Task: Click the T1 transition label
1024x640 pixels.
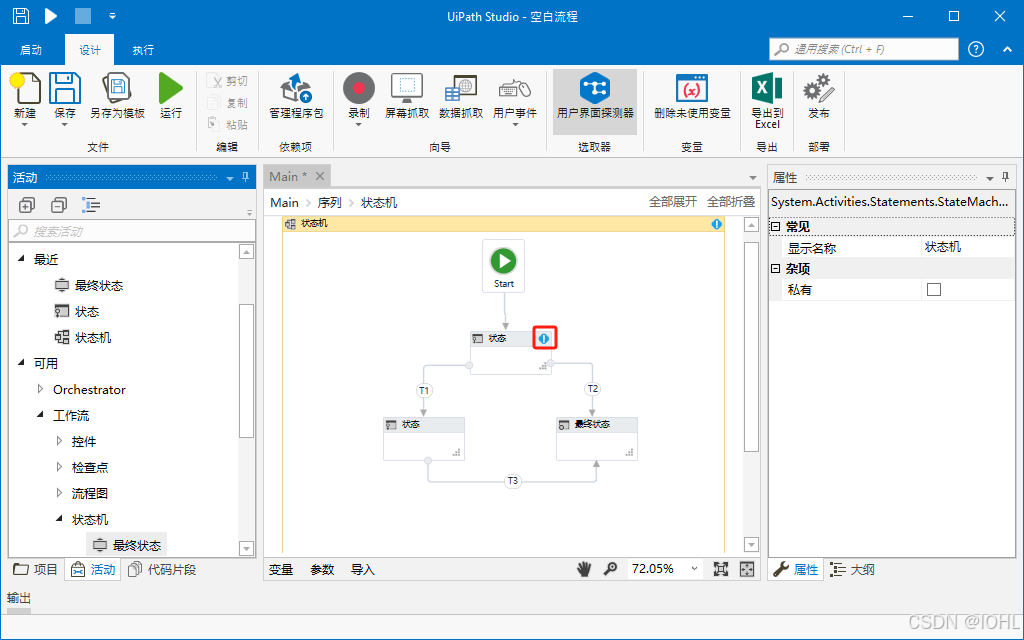Action: (x=424, y=391)
